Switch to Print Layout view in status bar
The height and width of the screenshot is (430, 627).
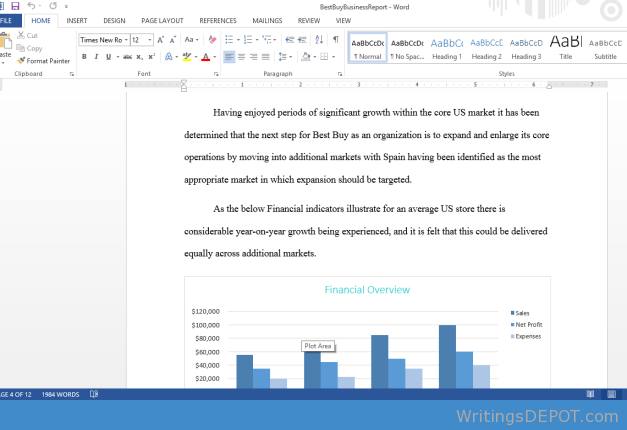point(611,394)
